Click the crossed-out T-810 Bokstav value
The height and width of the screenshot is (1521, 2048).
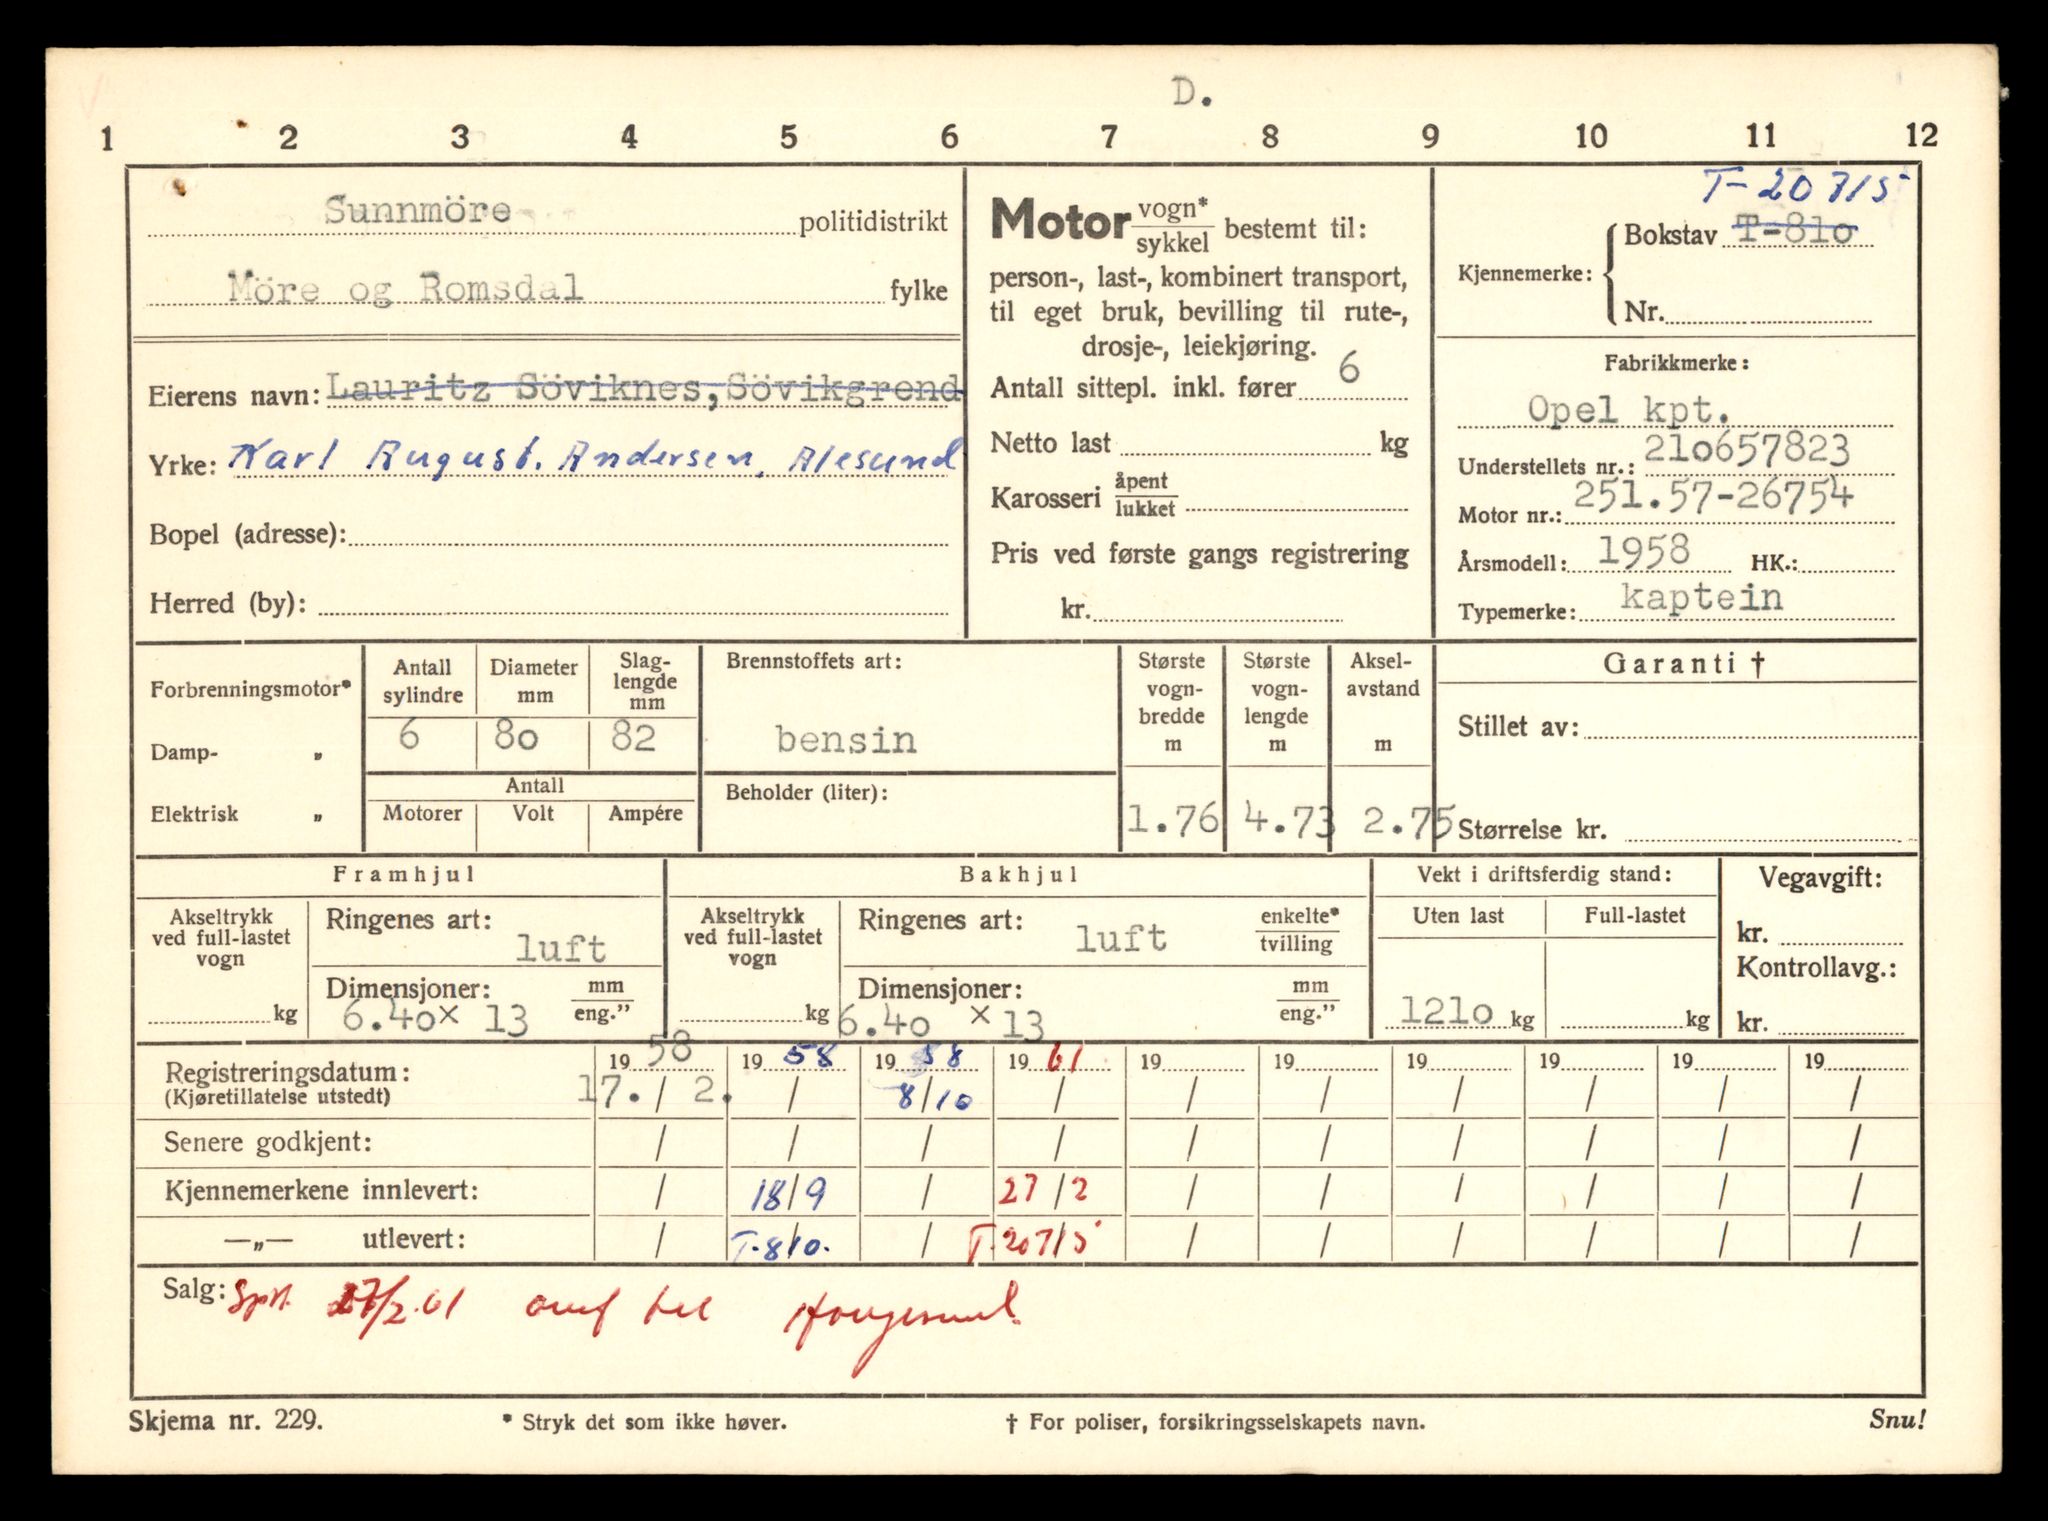[x=1795, y=232]
